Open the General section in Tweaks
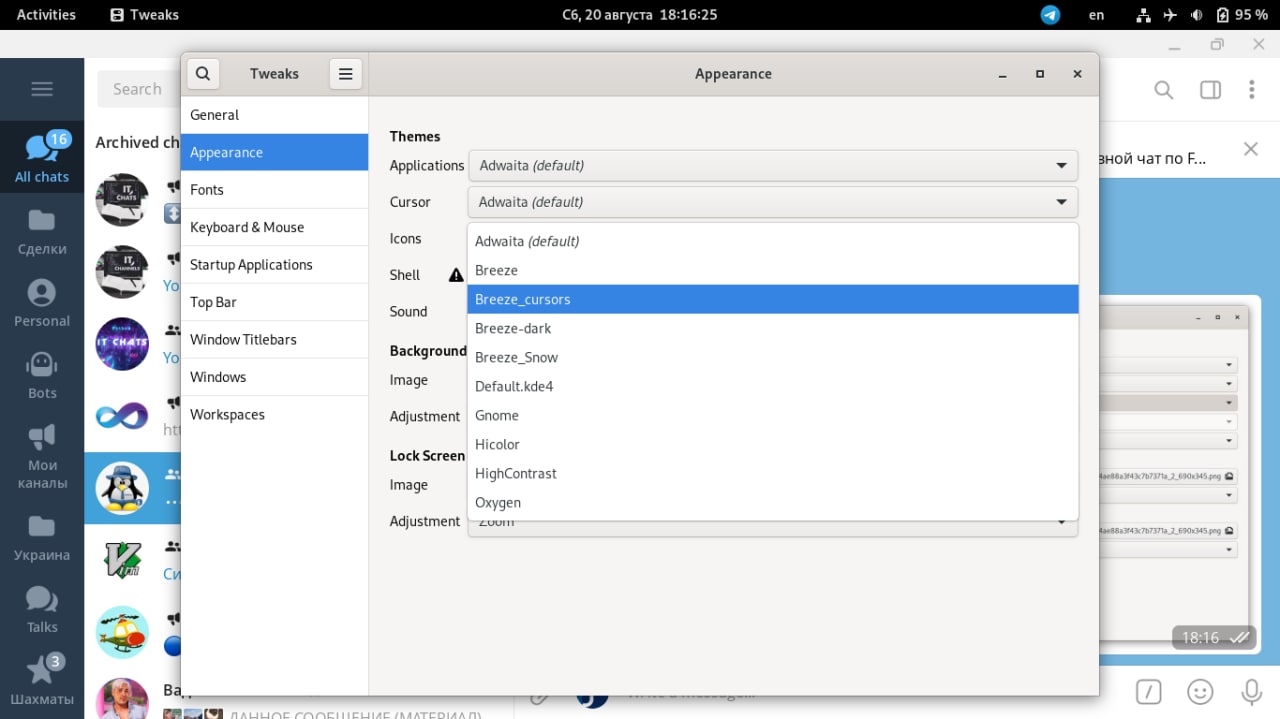Viewport: 1280px width, 719px height. click(x=274, y=115)
